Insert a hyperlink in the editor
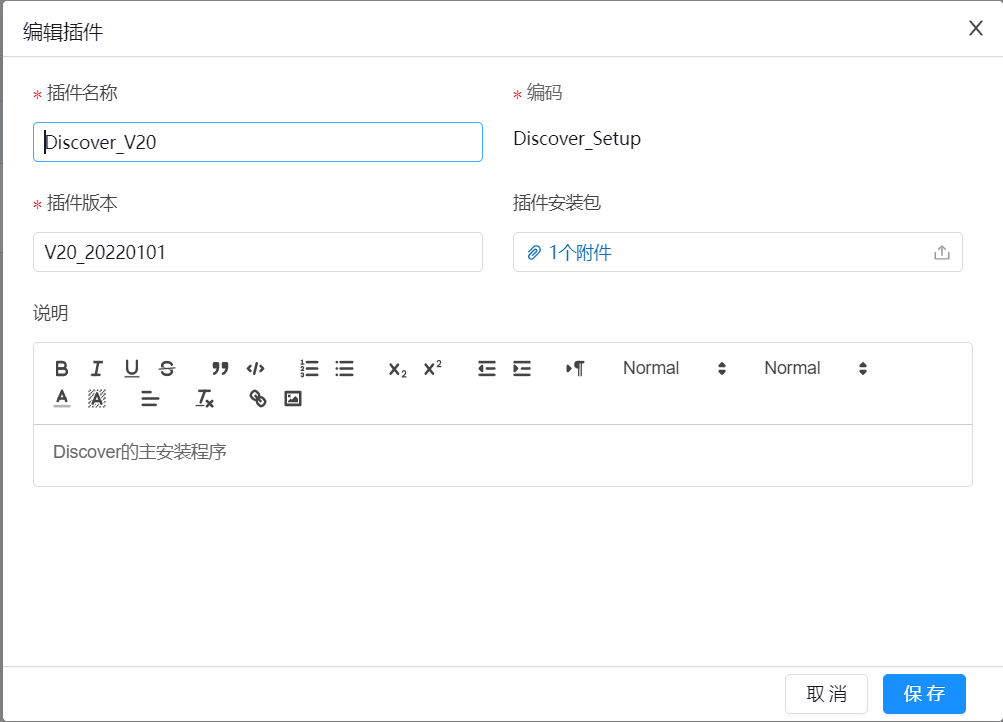 (258, 398)
